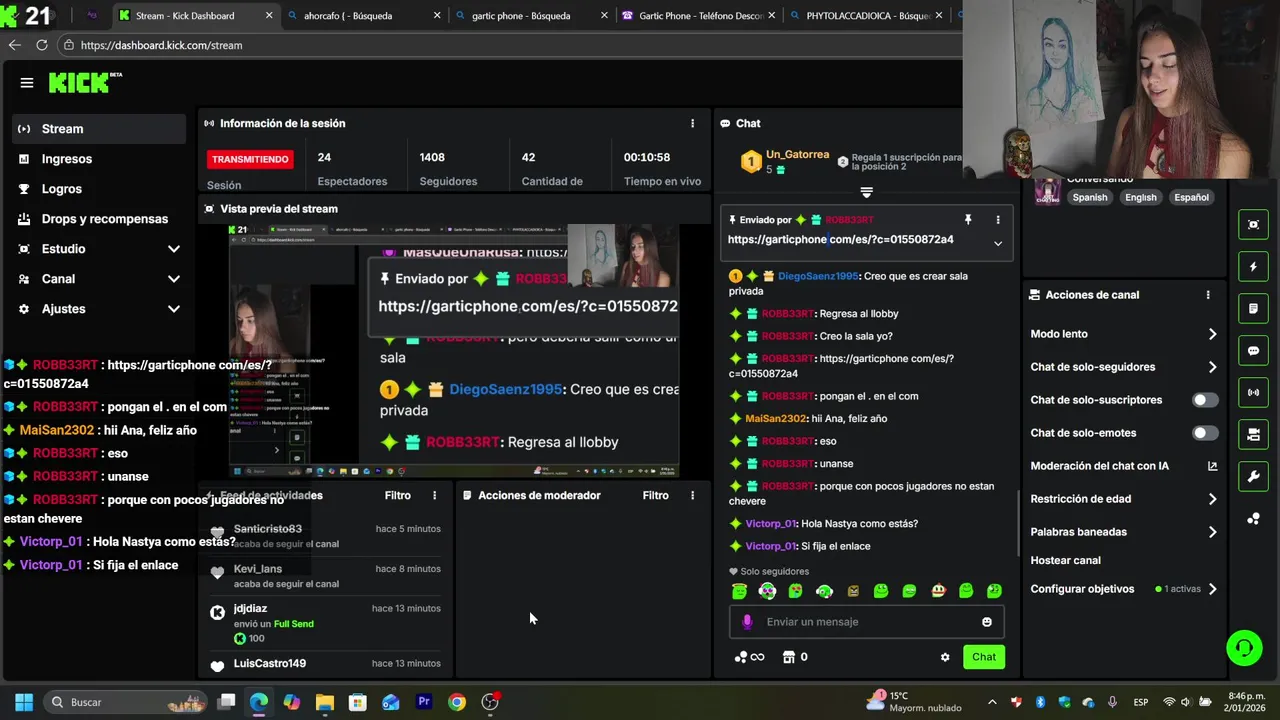
Task: Open Configurar objetivos arrow
Action: [1212, 589]
